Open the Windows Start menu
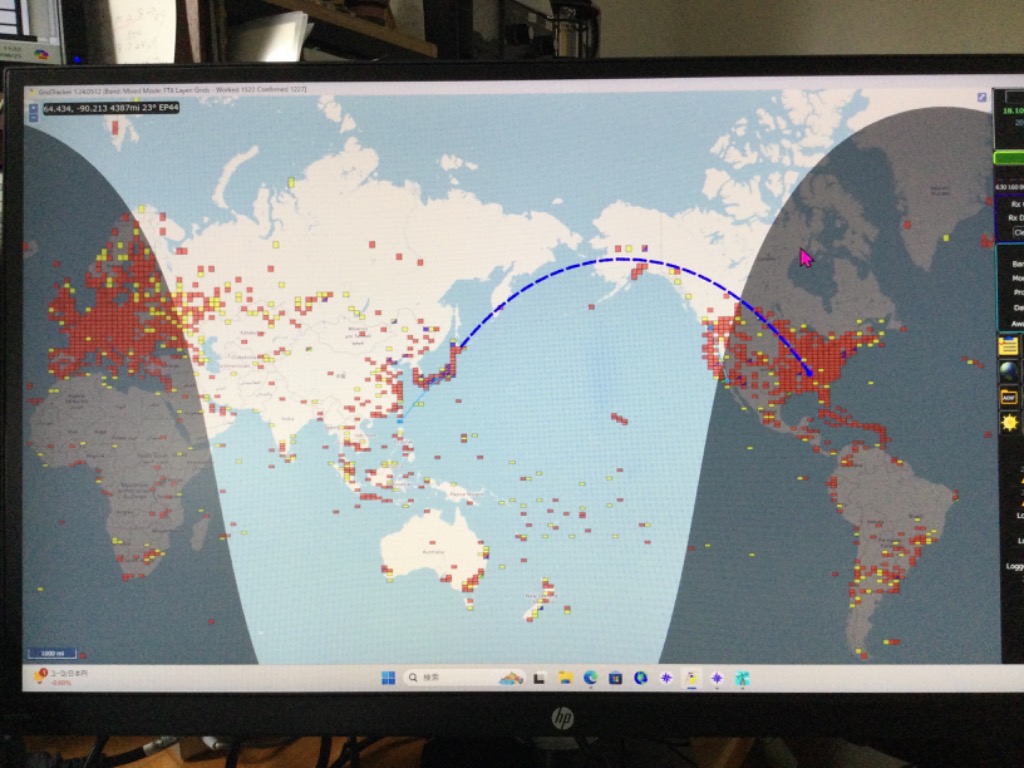 (389, 678)
